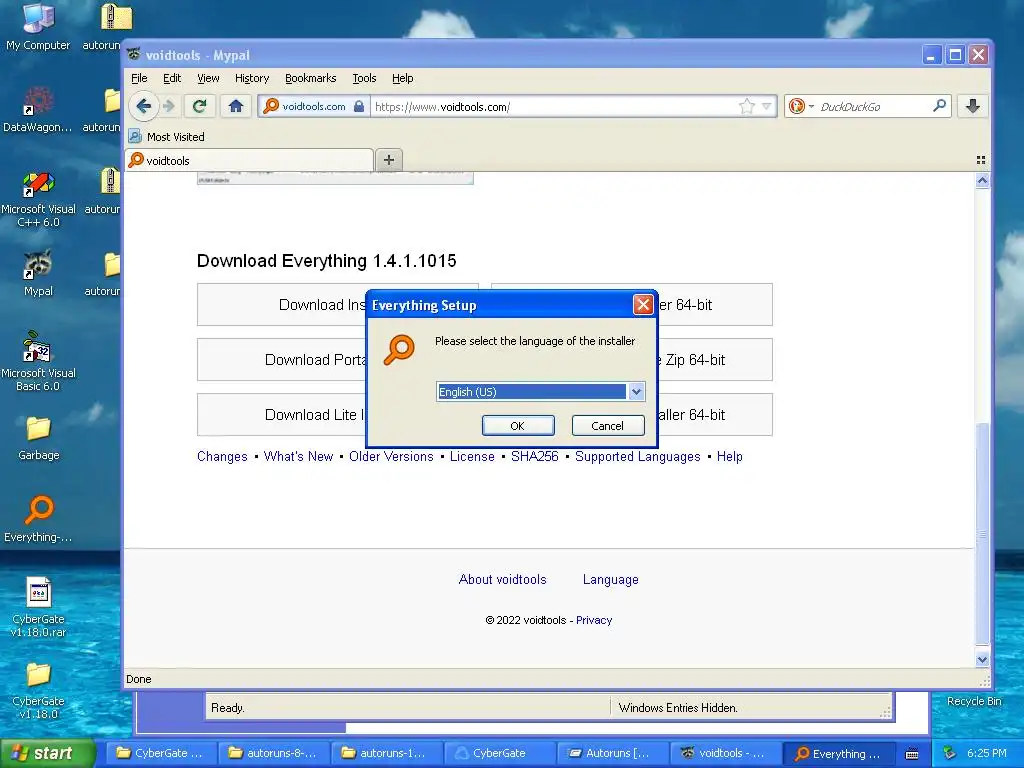Open the License link
Screen dimensions: 1024x768
pyautogui.click(x=472, y=456)
